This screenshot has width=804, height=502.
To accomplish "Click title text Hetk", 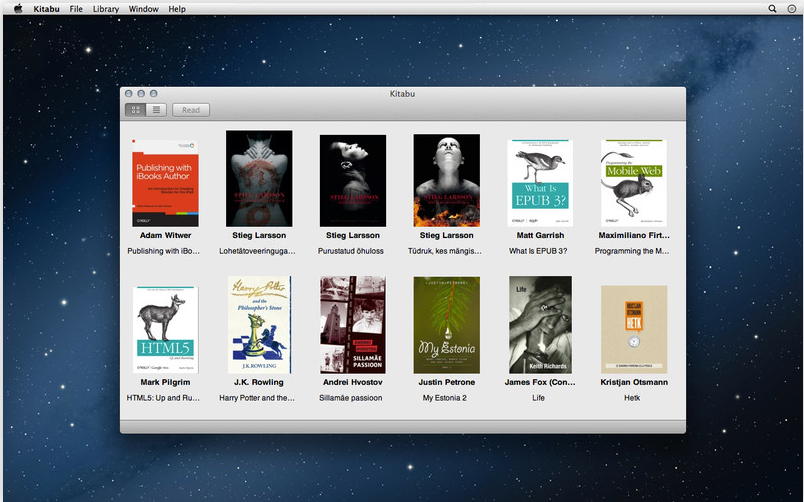I will tap(632, 398).
